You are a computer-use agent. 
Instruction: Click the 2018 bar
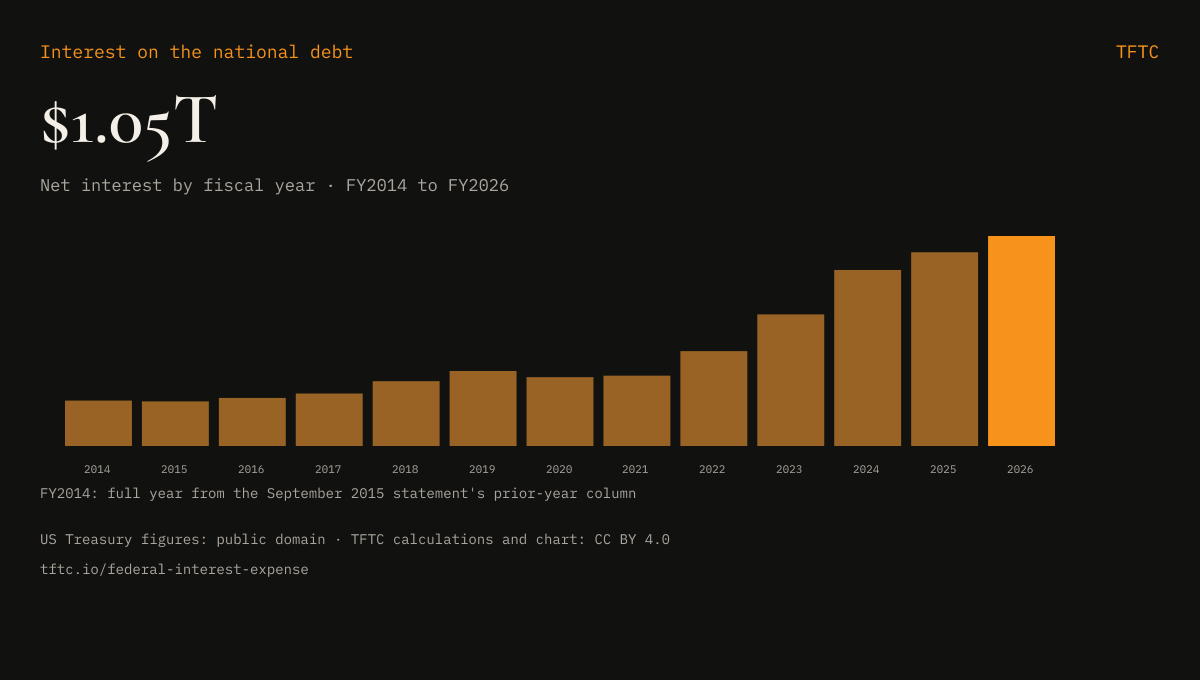click(406, 413)
